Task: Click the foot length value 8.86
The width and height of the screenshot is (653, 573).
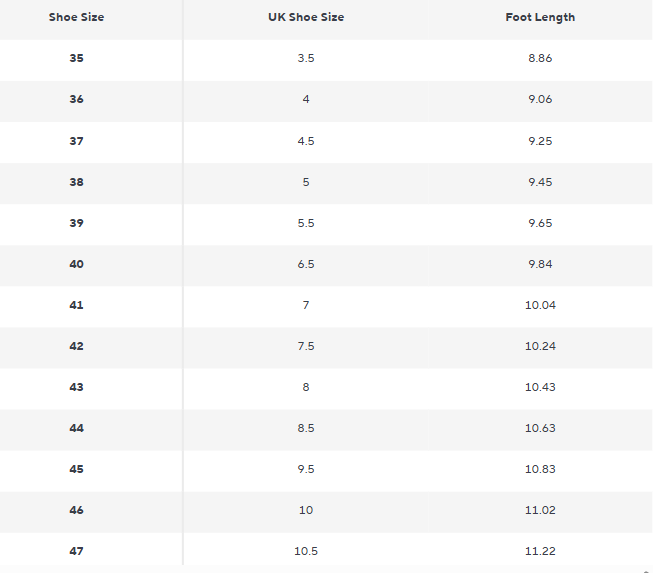Action: tap(540, 59)
